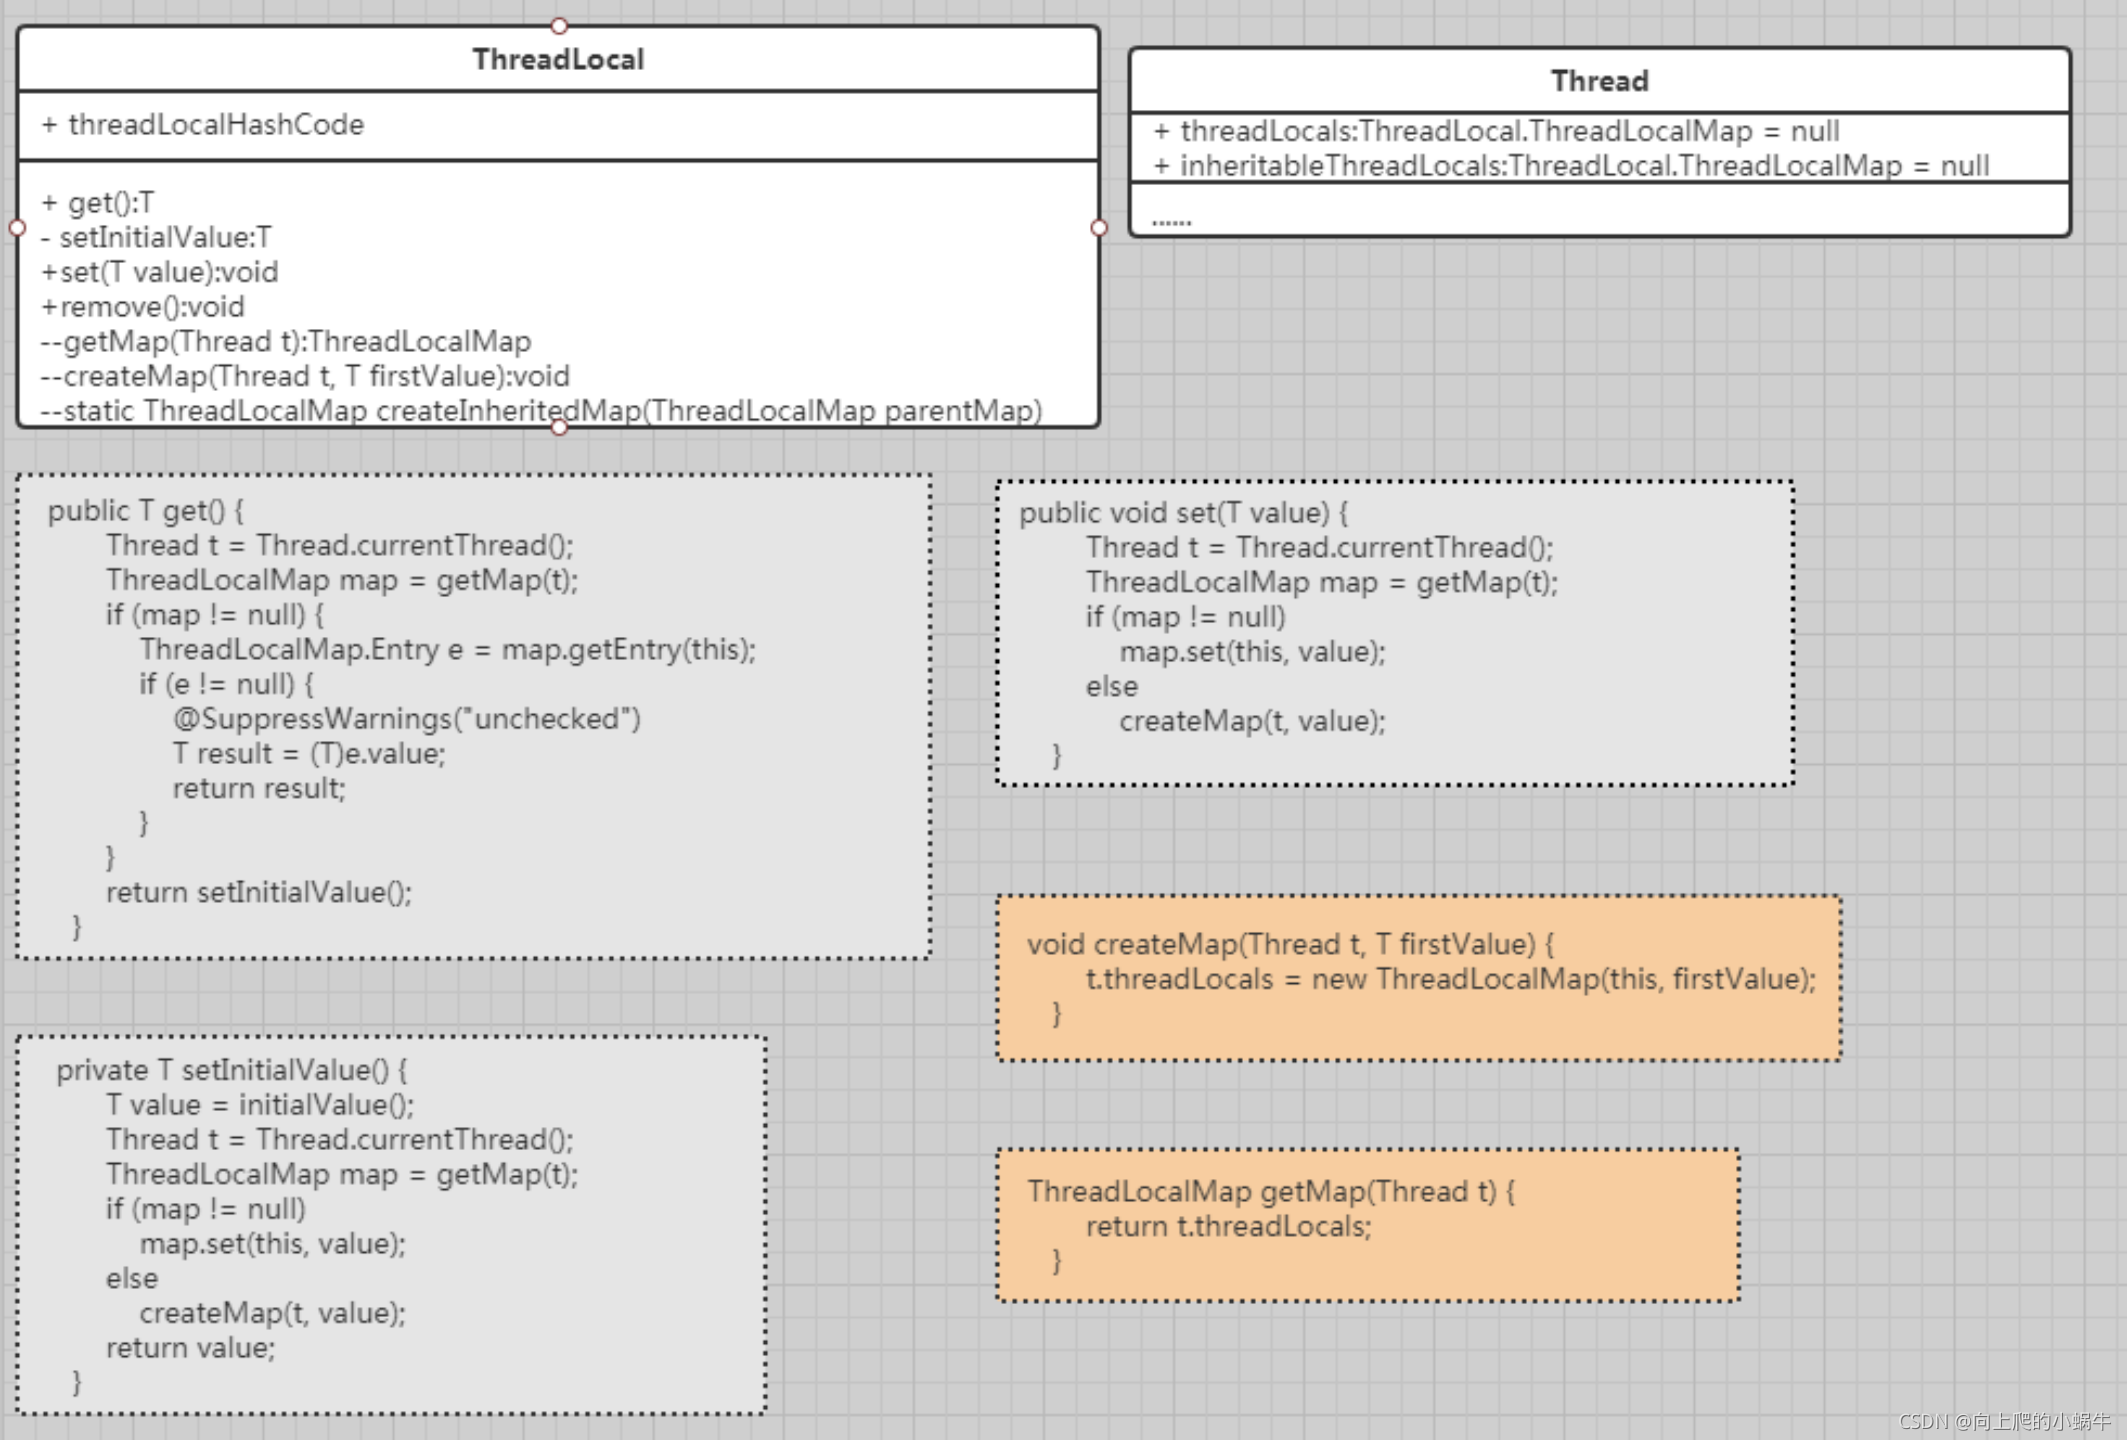Image resolution: width=2127 pixels, height=1440 pixels.
Task: Click the '......' ellipsis in Thread class
Action: 1171,220
